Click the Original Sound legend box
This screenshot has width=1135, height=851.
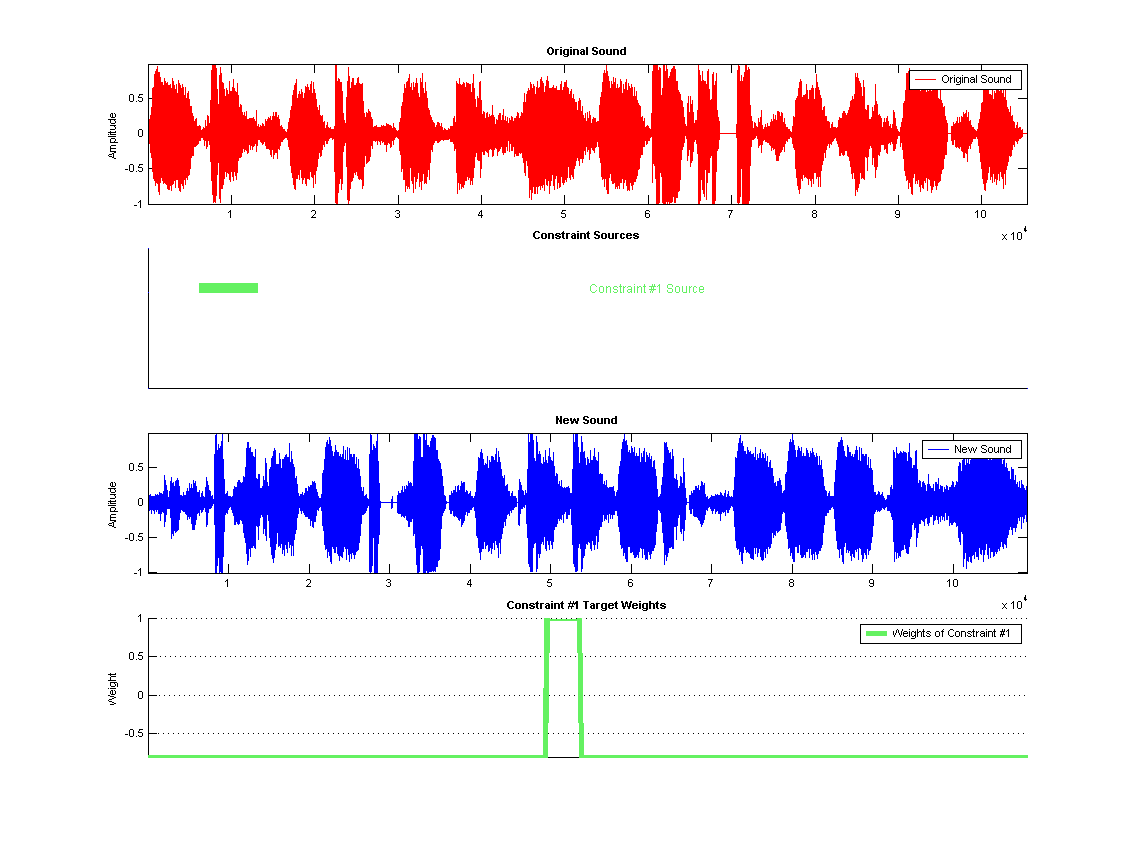(x=965, y=80)
